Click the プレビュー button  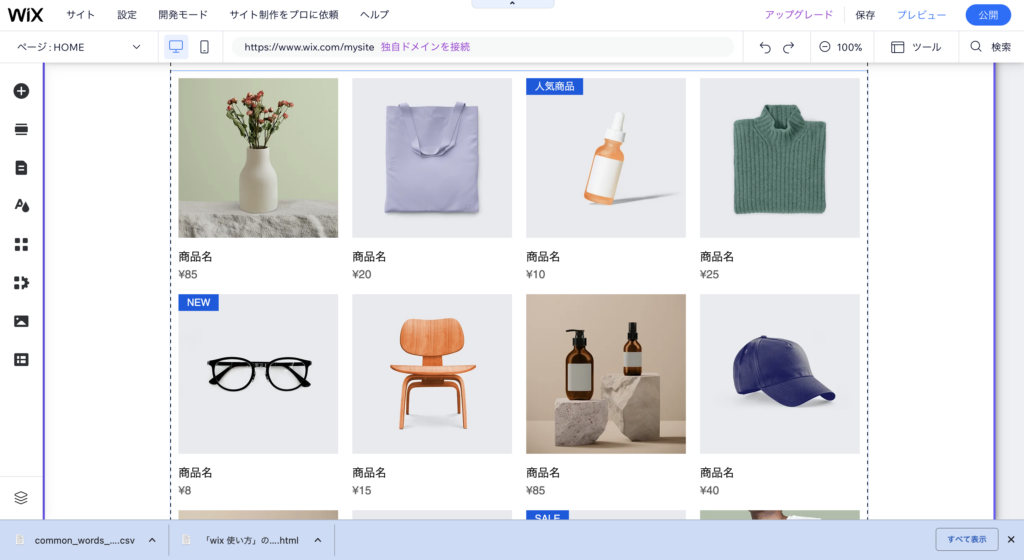(x=921, y=14)
